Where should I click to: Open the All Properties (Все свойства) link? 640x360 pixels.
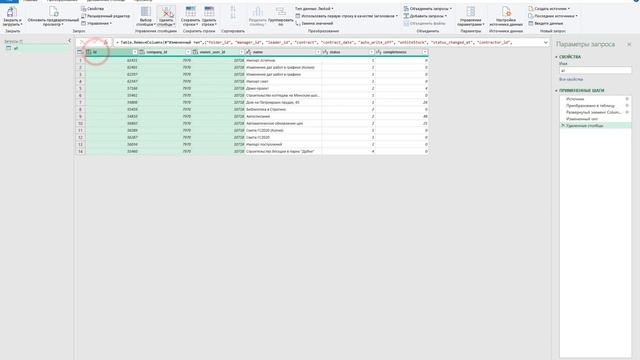point(571,79)
